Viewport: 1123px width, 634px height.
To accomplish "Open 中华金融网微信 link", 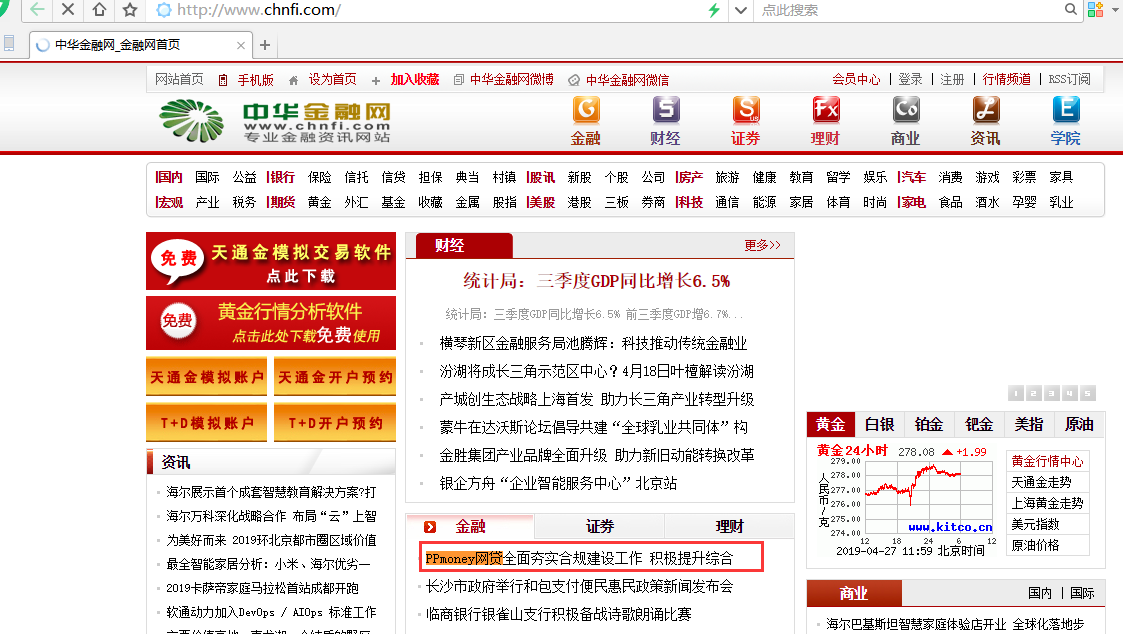I will (627, 80).
